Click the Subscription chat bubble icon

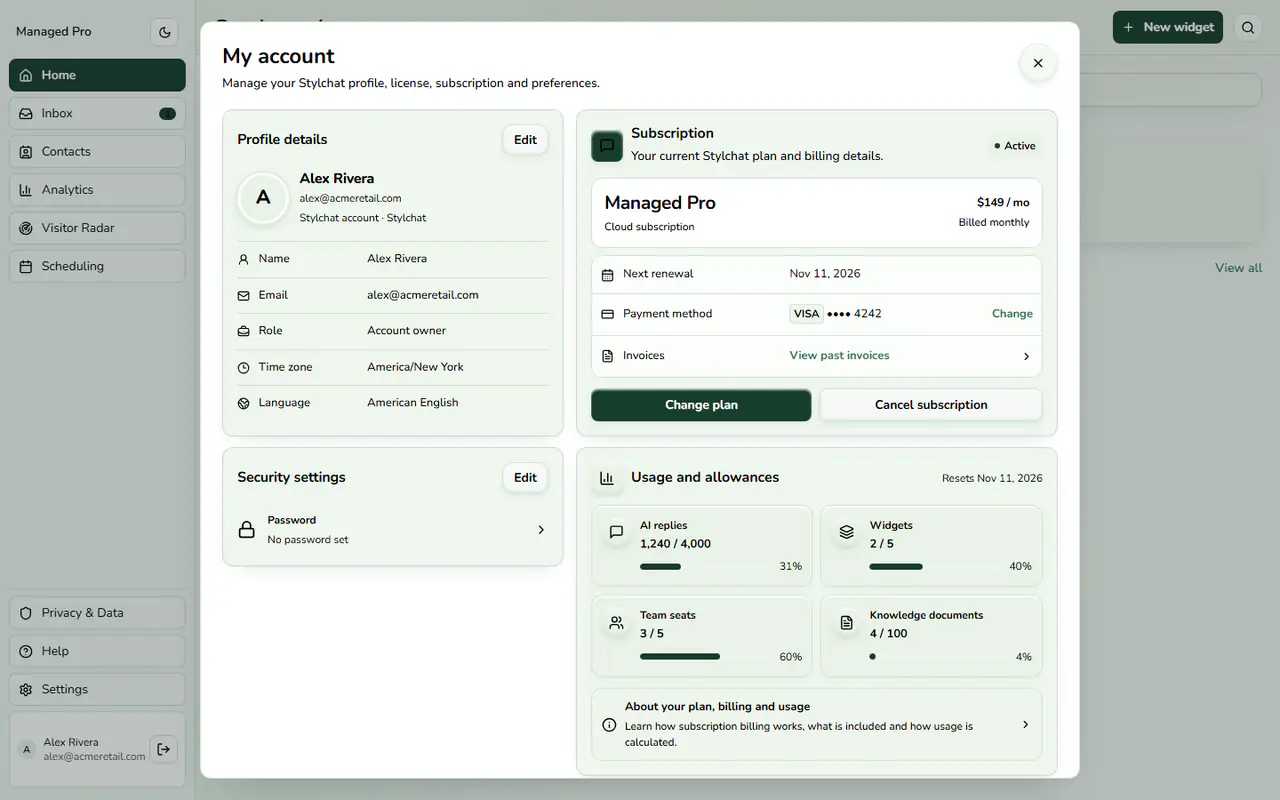pos(606,146)
